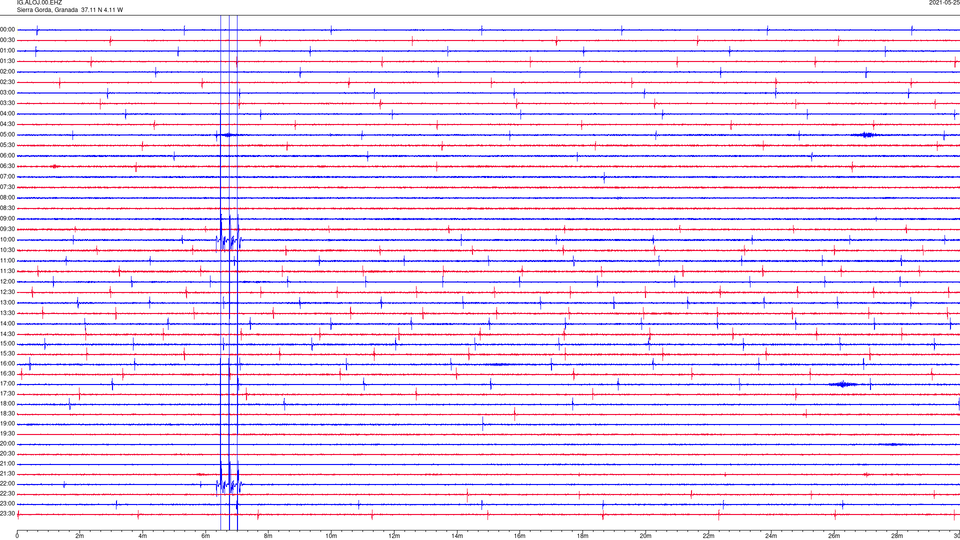960x540 pixels.
Task: Choose the 06:30 hour label
Action: point(8,166)
